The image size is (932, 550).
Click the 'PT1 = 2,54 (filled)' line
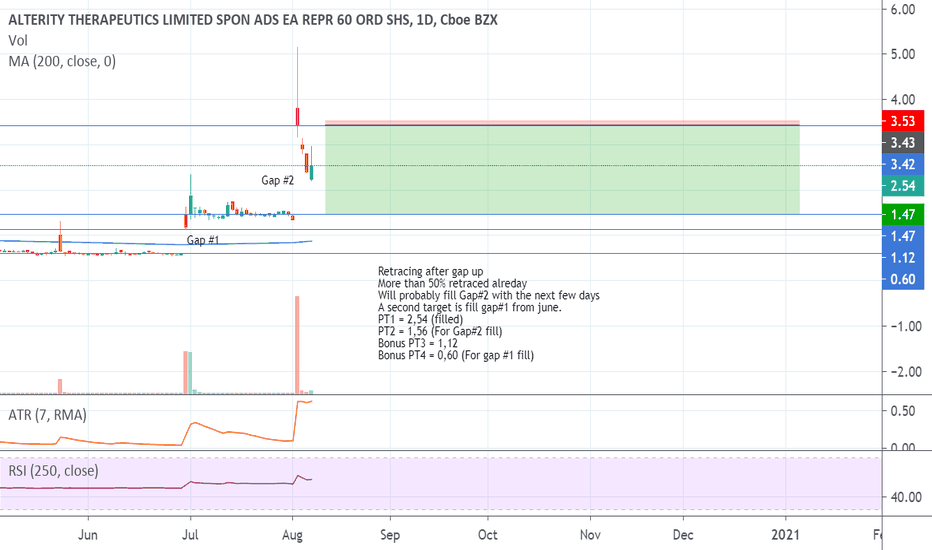pyautogui.click(x=420, y=319)
